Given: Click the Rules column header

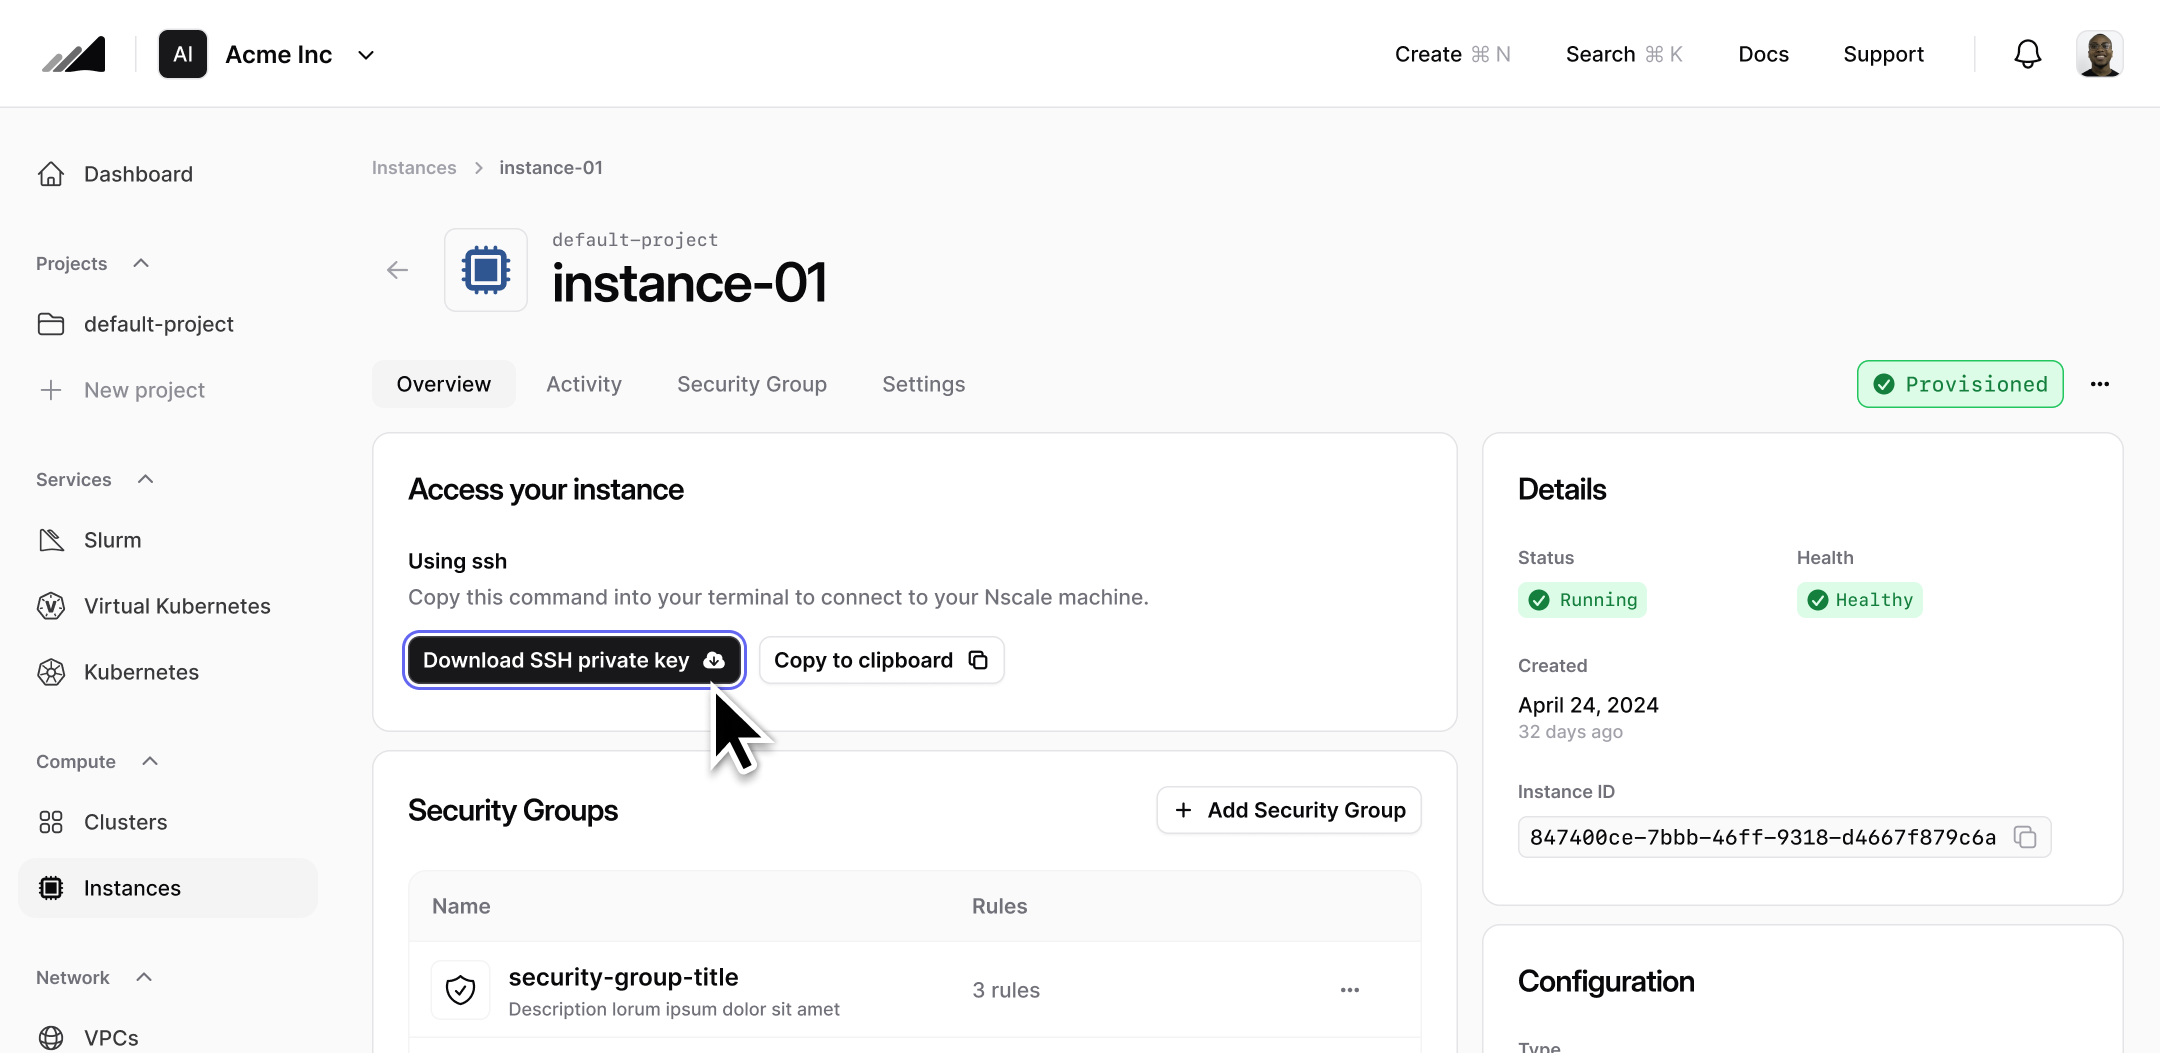Looking at the screenshot, I should pyautogui.click(x=999, y=906).
